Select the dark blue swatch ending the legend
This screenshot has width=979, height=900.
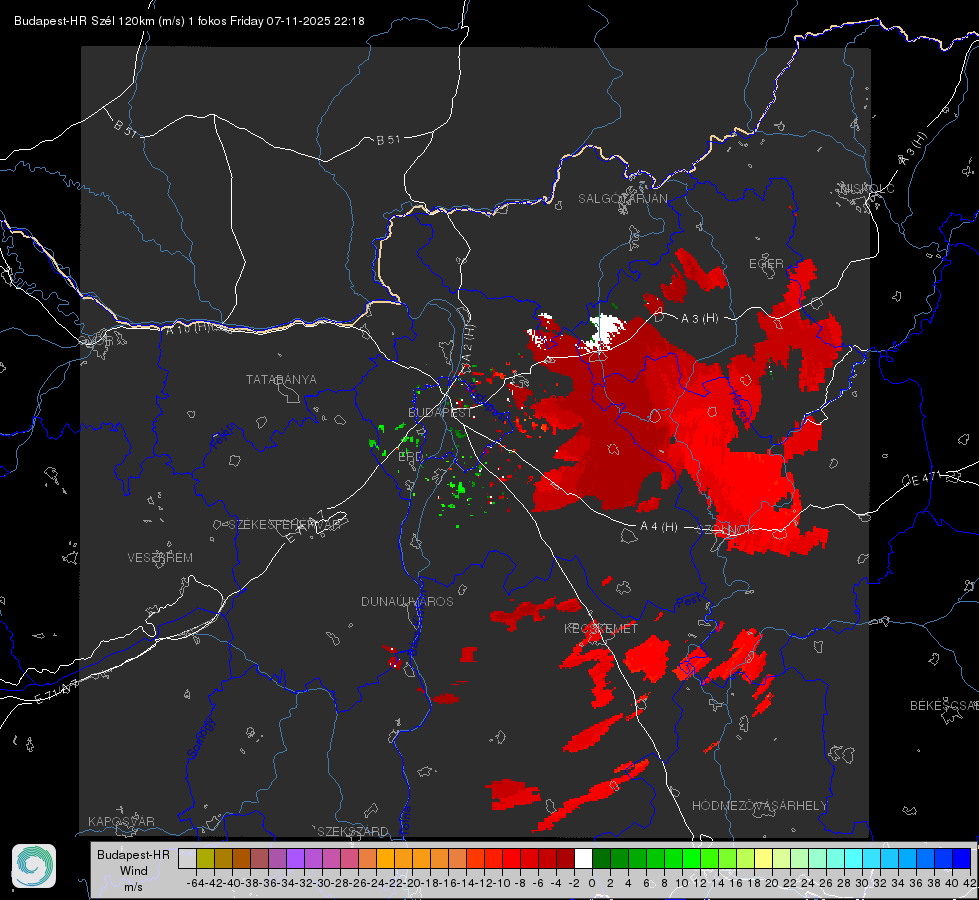tap(962, 859)
